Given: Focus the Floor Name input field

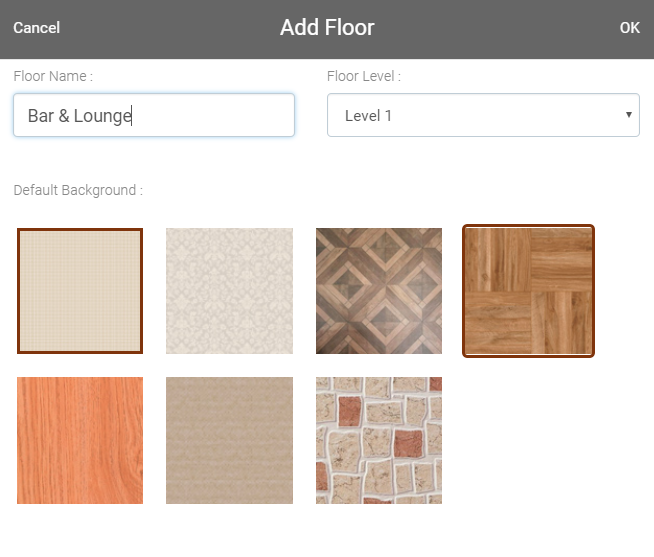Looking at the screenshot, I should pyautogui.click(x=154, y=115).
